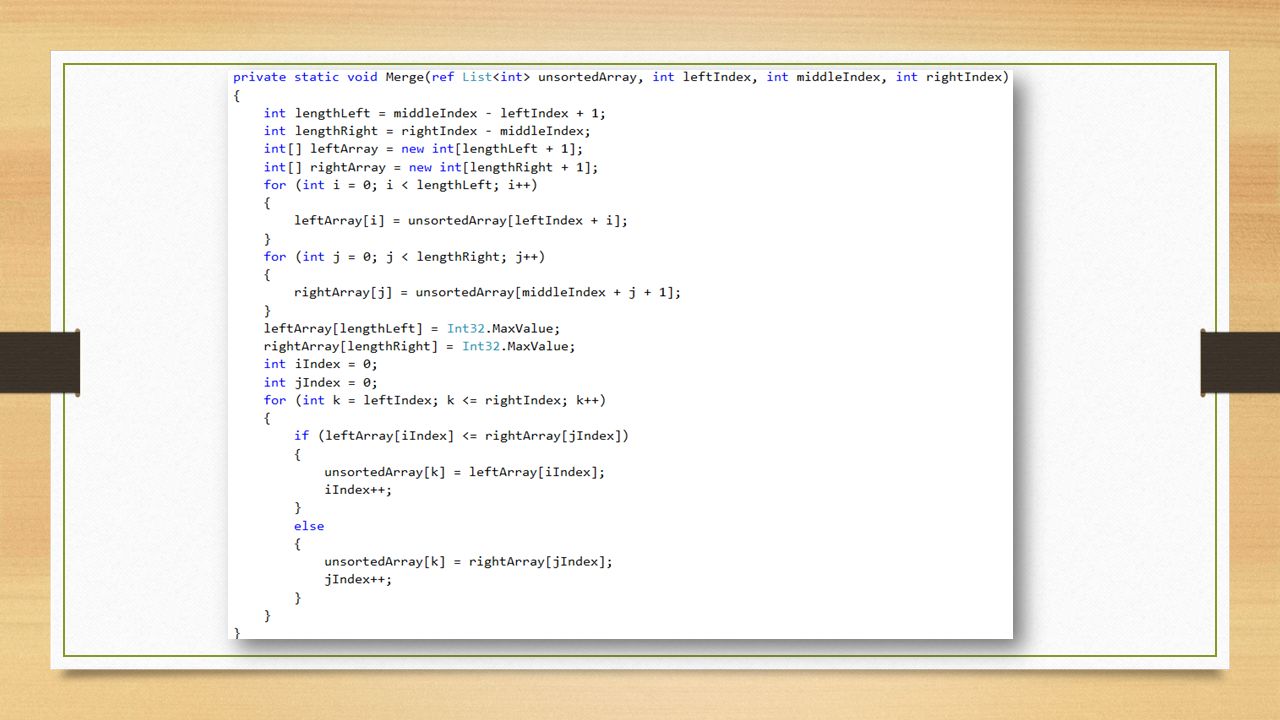Select 'unsortedArray[k] = rightArray[jIndex];' assignment

coord(468,562)
